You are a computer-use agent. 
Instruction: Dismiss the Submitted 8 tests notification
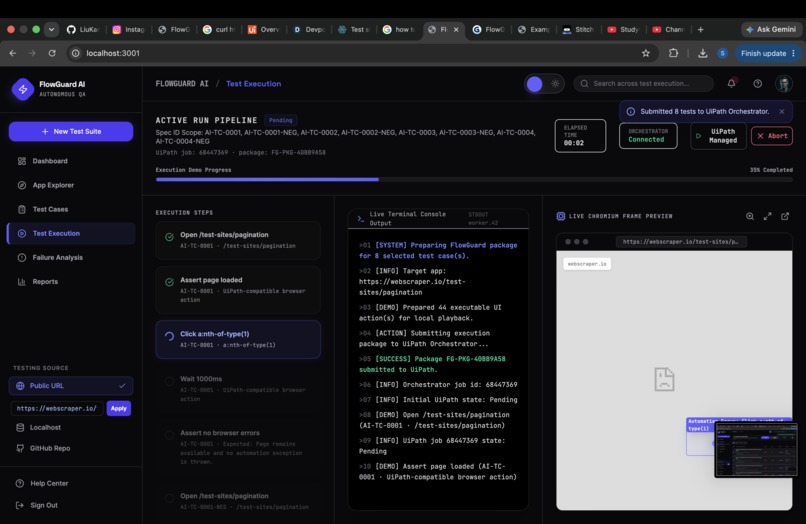pyautogui.click(x=782, y=112)
